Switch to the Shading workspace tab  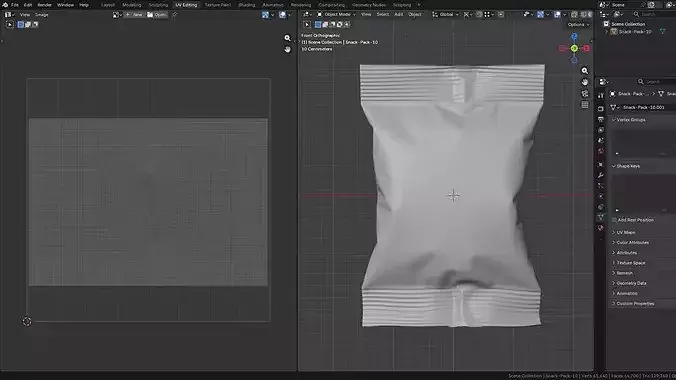(x=247, y=5)
